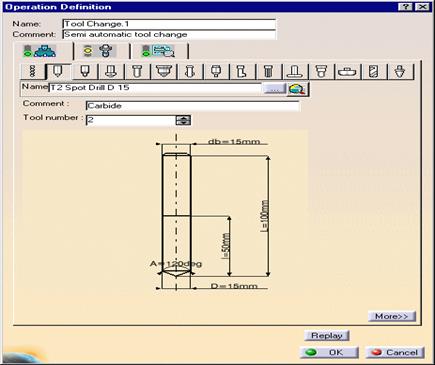Screen dimensions: 435x365
Task: Select the tap tool icon with threads
Action: tap(268, 71)
